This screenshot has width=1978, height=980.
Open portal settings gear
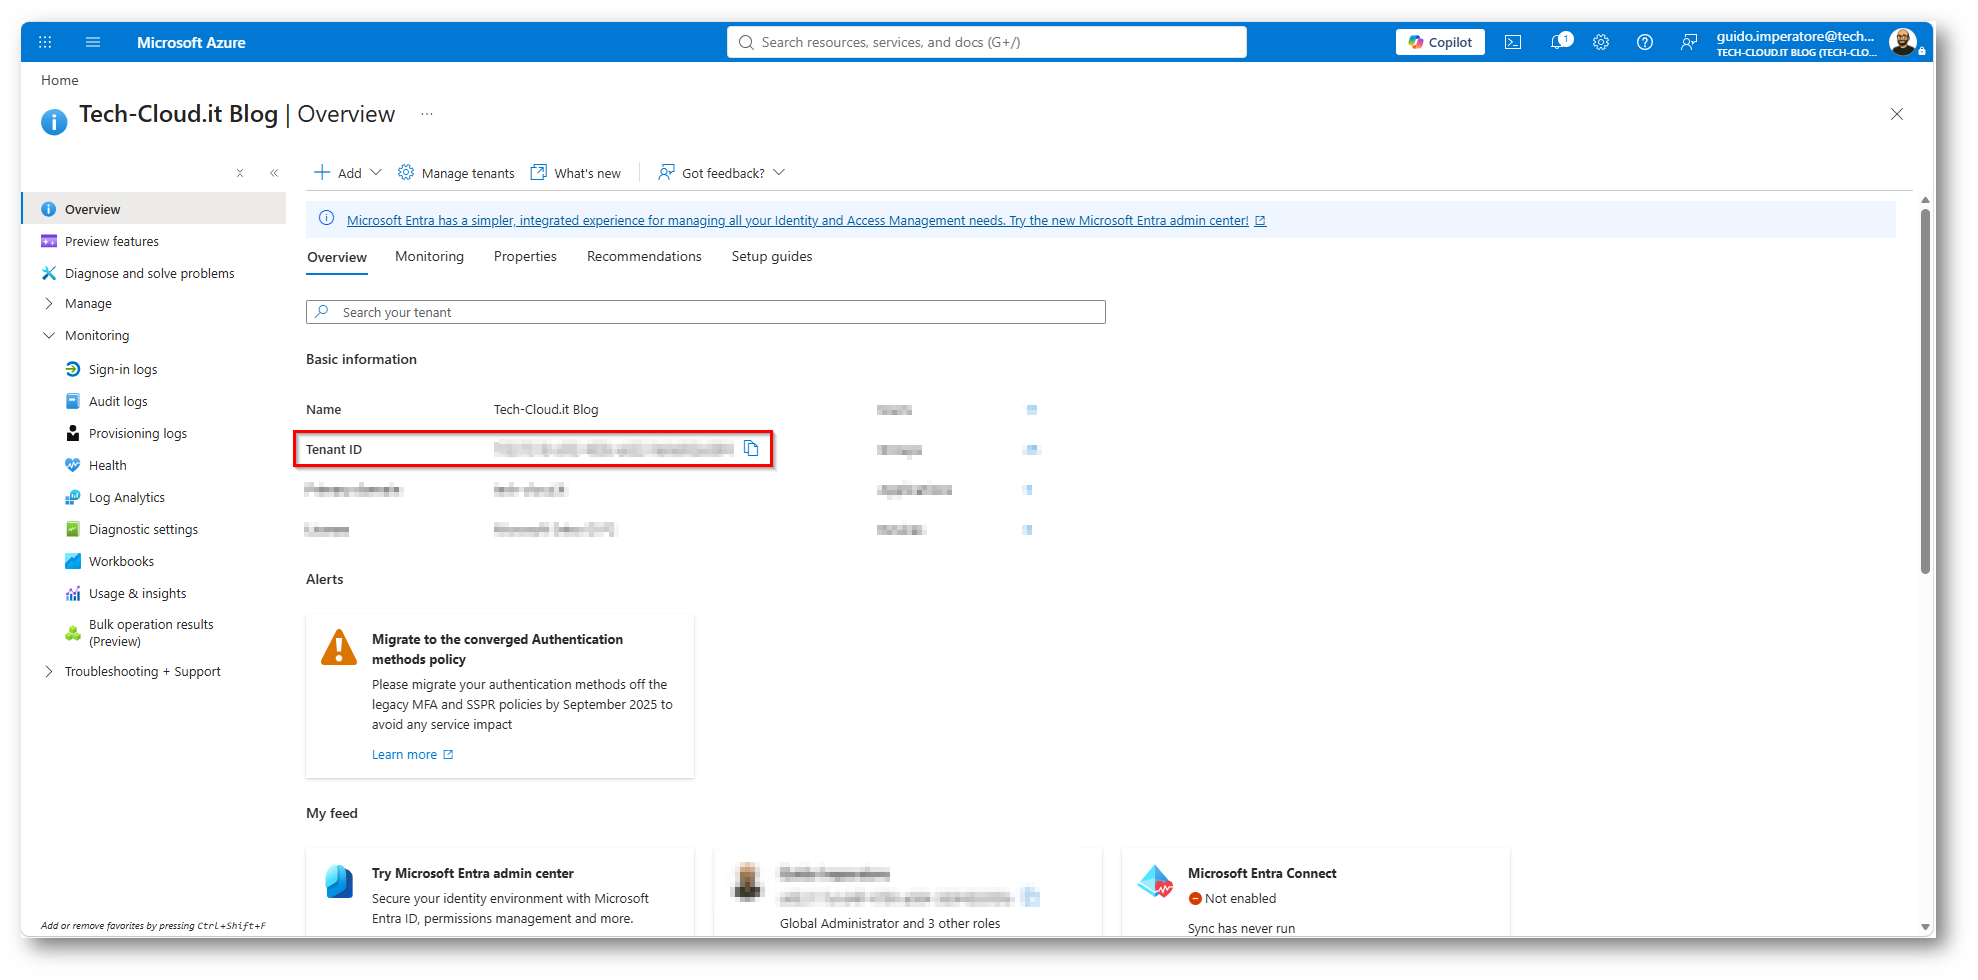pos(1601,42)
